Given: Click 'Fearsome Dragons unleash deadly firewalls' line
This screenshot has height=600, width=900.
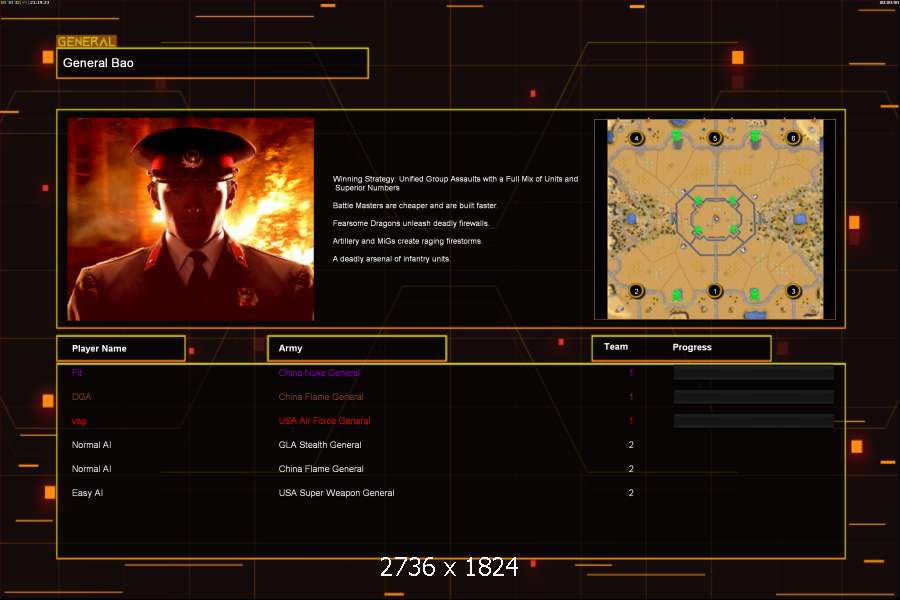Looking at the screenshot, I should (x=411, y=223).
